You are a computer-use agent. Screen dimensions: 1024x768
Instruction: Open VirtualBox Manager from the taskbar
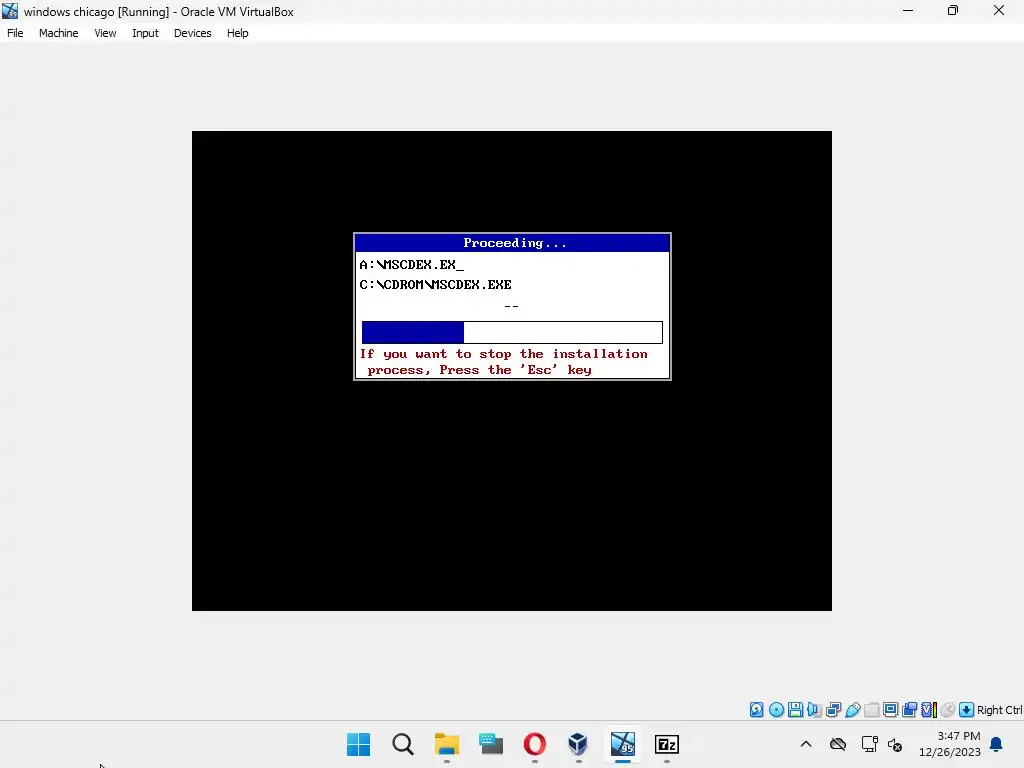coord(578,744)
